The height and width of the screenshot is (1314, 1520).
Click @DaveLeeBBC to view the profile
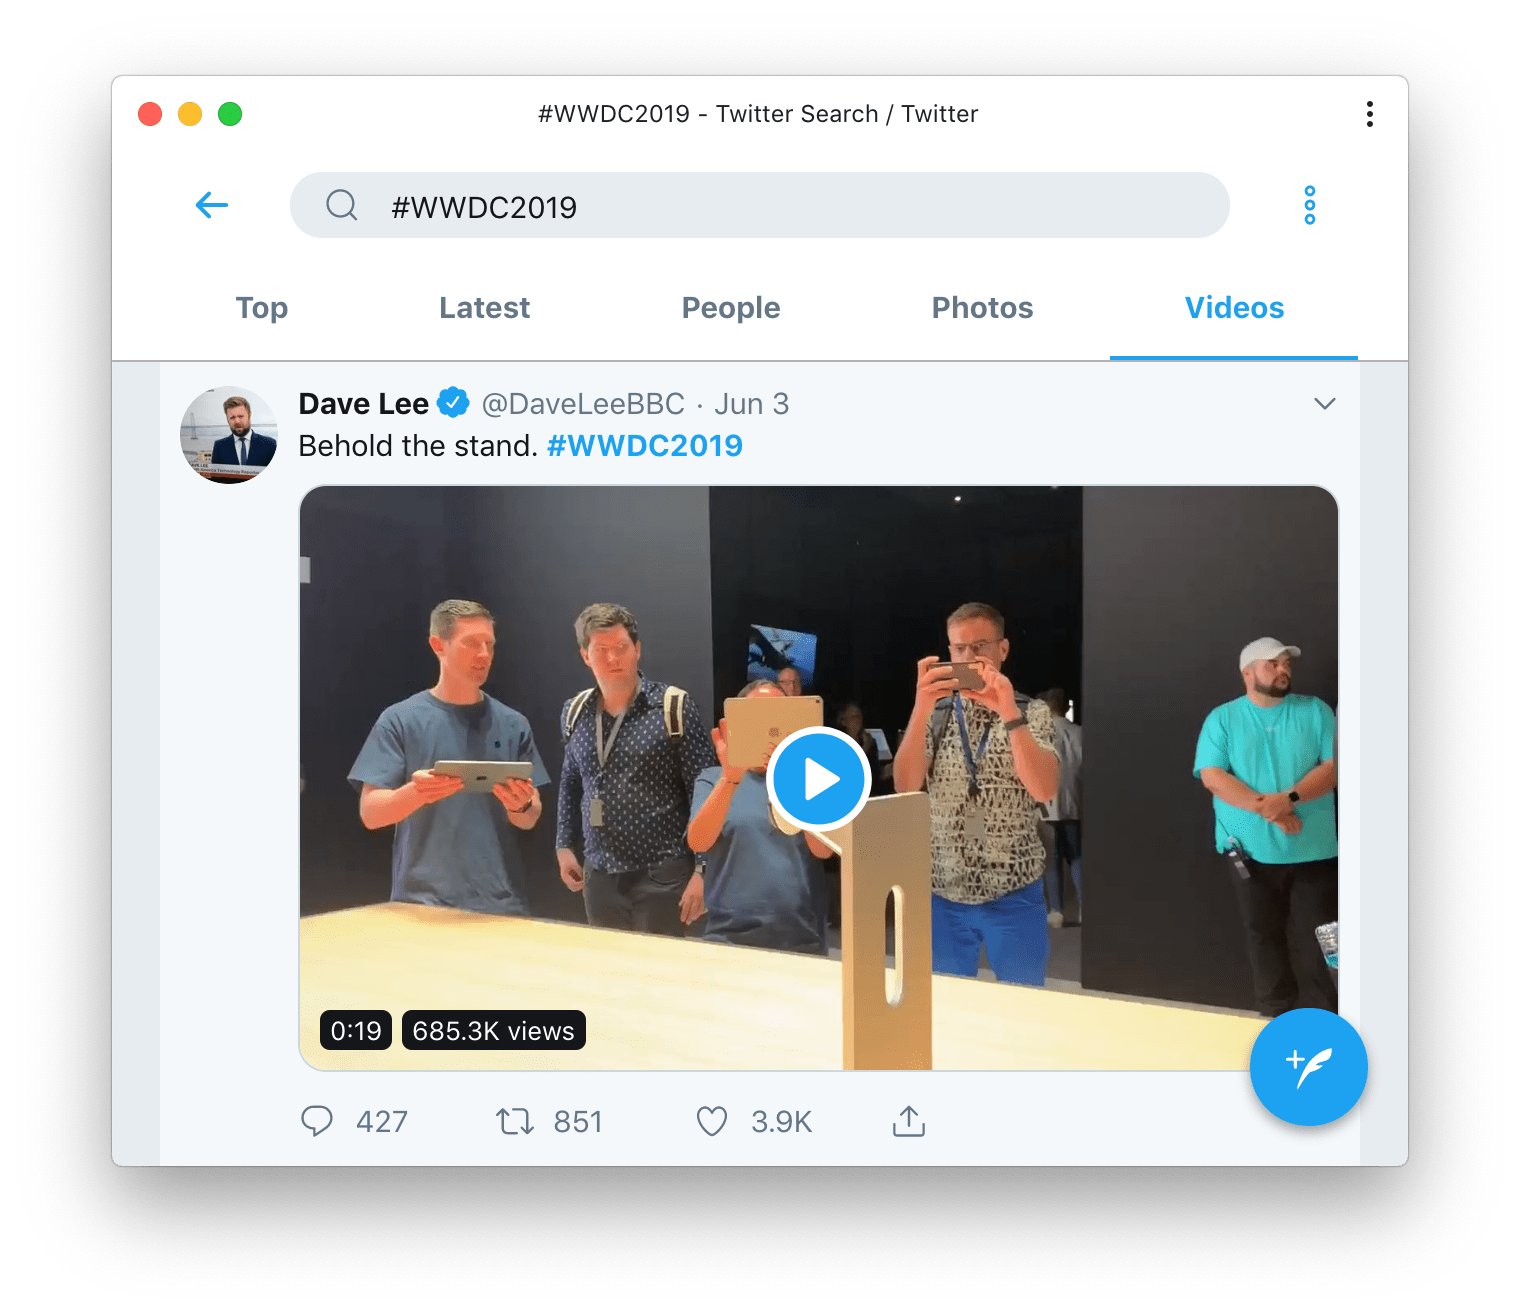[x=585, y=403]
